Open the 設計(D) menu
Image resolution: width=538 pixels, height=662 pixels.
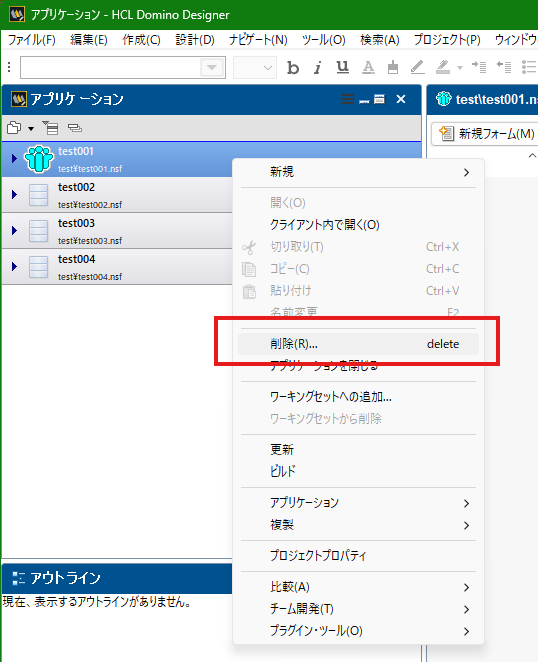pos(195,40)
